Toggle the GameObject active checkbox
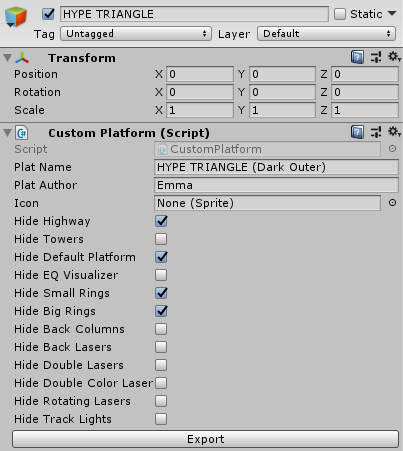Image resolution: width=403 pixels, height=451 pixels. point(48,14)
